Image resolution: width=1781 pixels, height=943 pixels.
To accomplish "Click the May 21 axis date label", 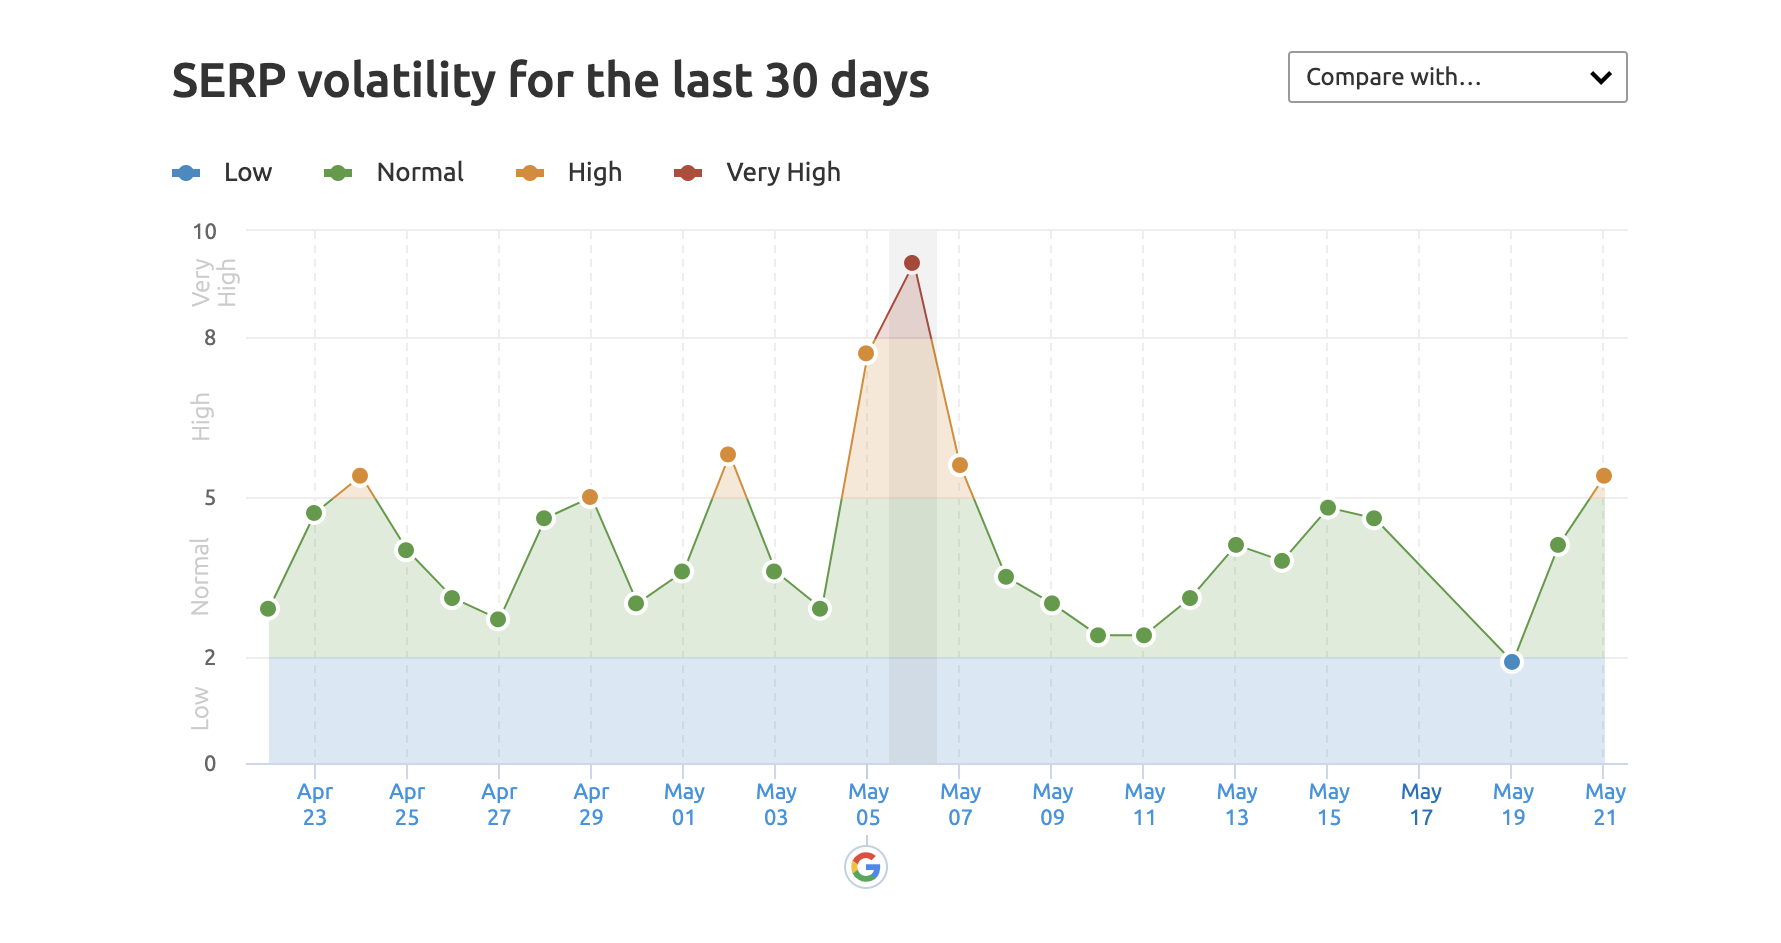I will 1605,805.
